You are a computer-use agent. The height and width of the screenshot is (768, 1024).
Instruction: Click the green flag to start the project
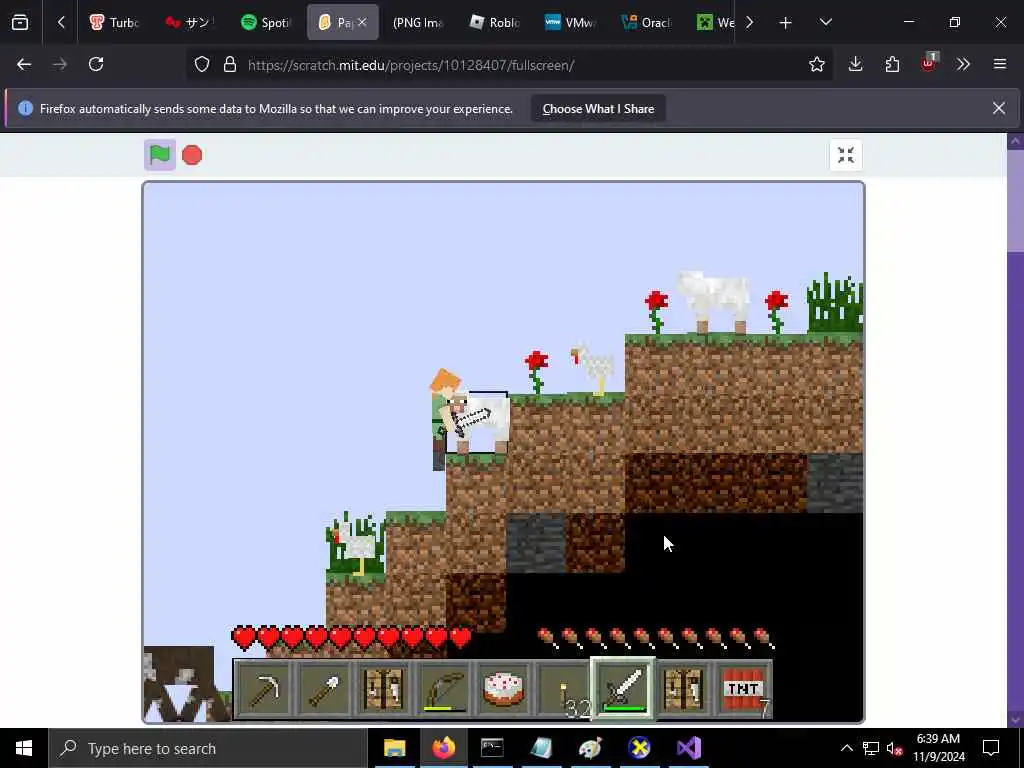point(160,155)
